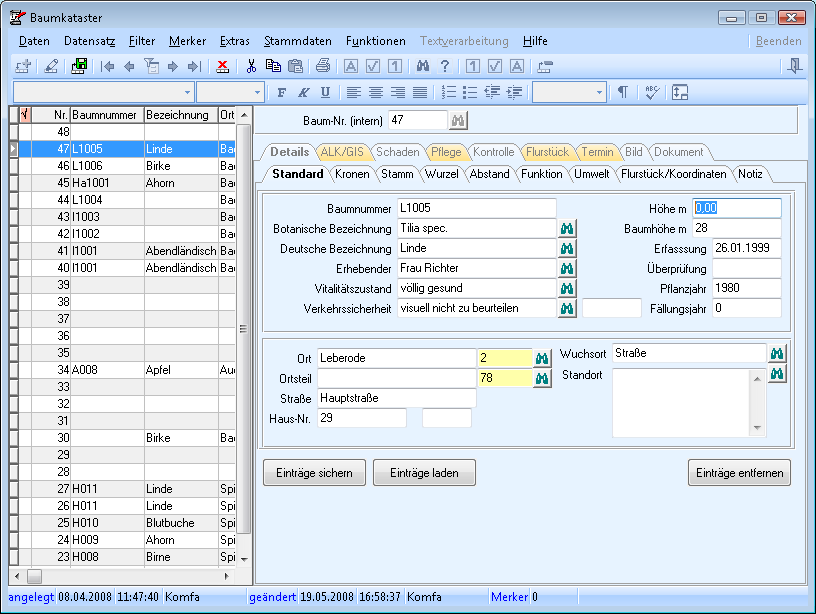The height and width of the screenshot is (614, 816).
Task: Click the scissors cut icon
Action: point(251,66)
